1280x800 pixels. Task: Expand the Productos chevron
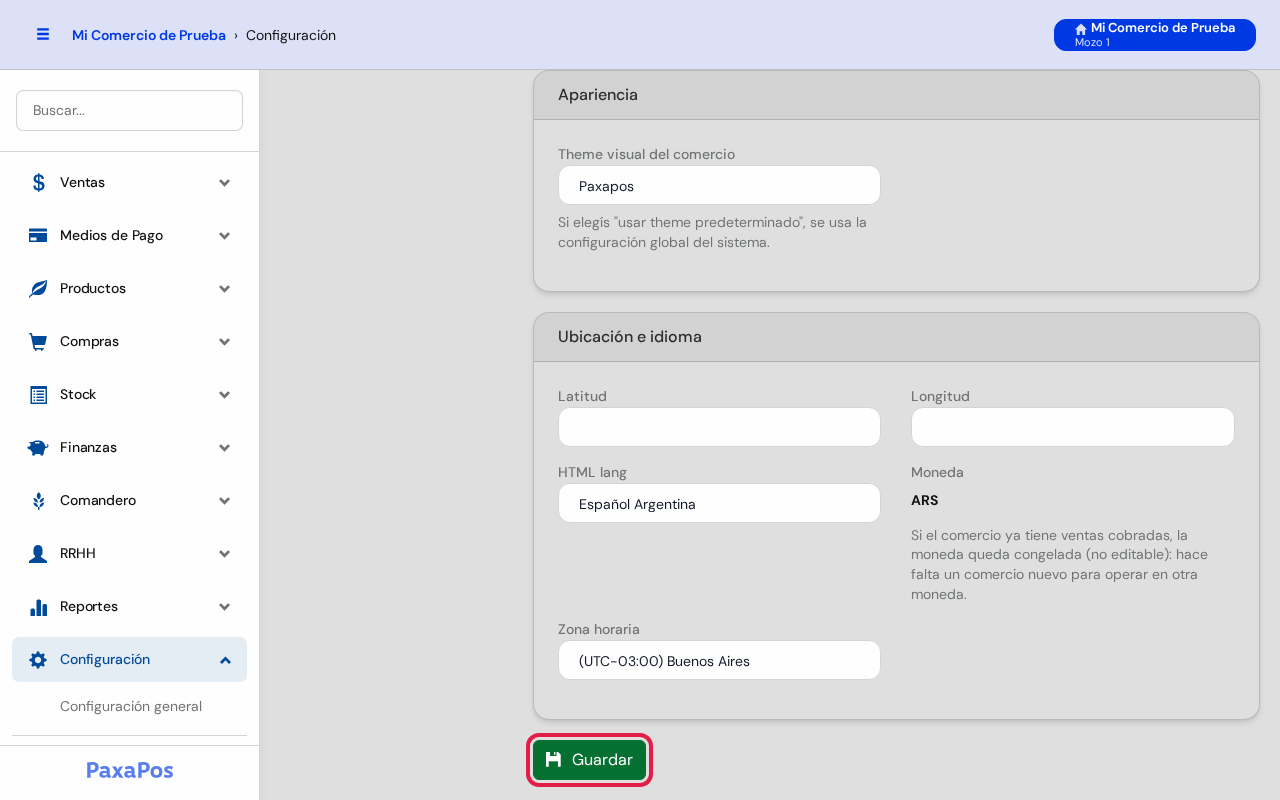coord(225,289)
